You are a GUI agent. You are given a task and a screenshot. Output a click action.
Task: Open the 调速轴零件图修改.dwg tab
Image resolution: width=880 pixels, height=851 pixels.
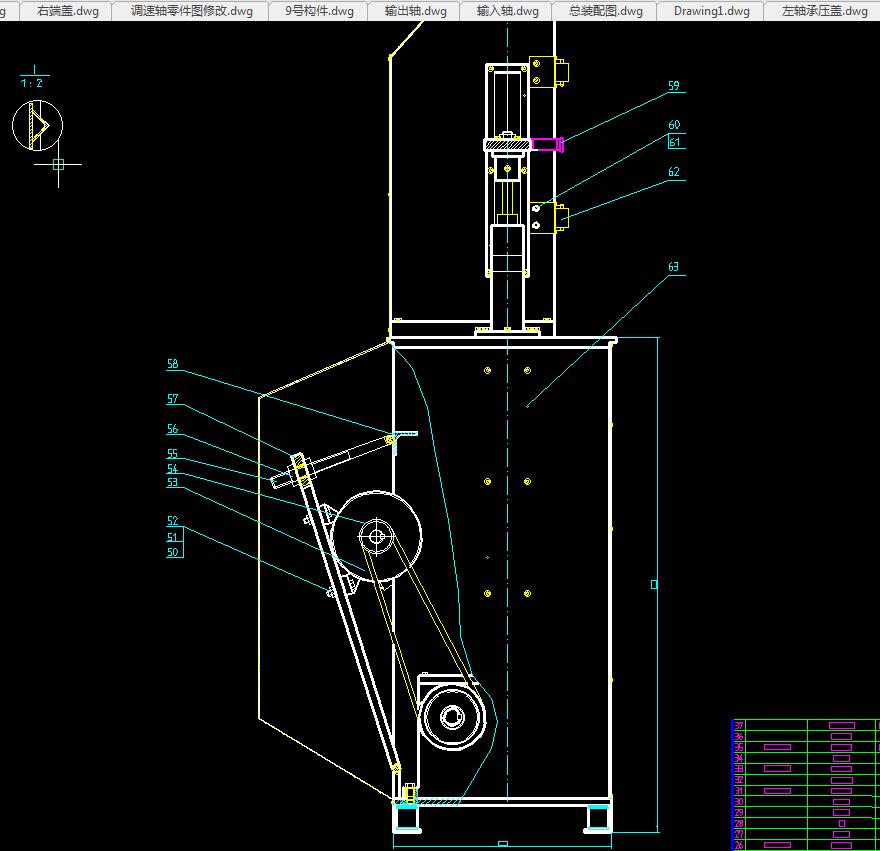point(191,11)
